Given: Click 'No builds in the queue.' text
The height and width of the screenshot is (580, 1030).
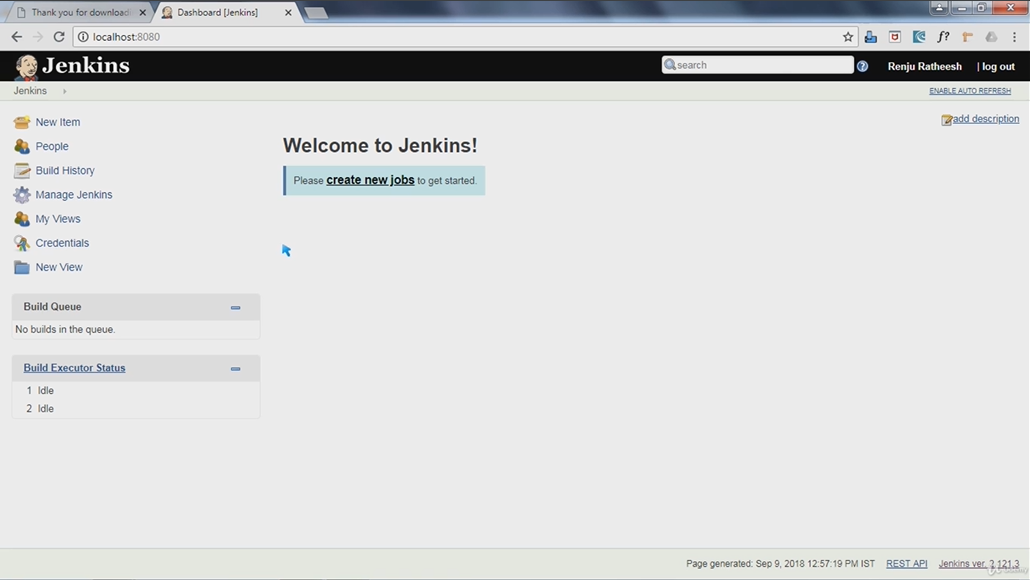Looking at the screenshot, I should [x=65, y=329].
